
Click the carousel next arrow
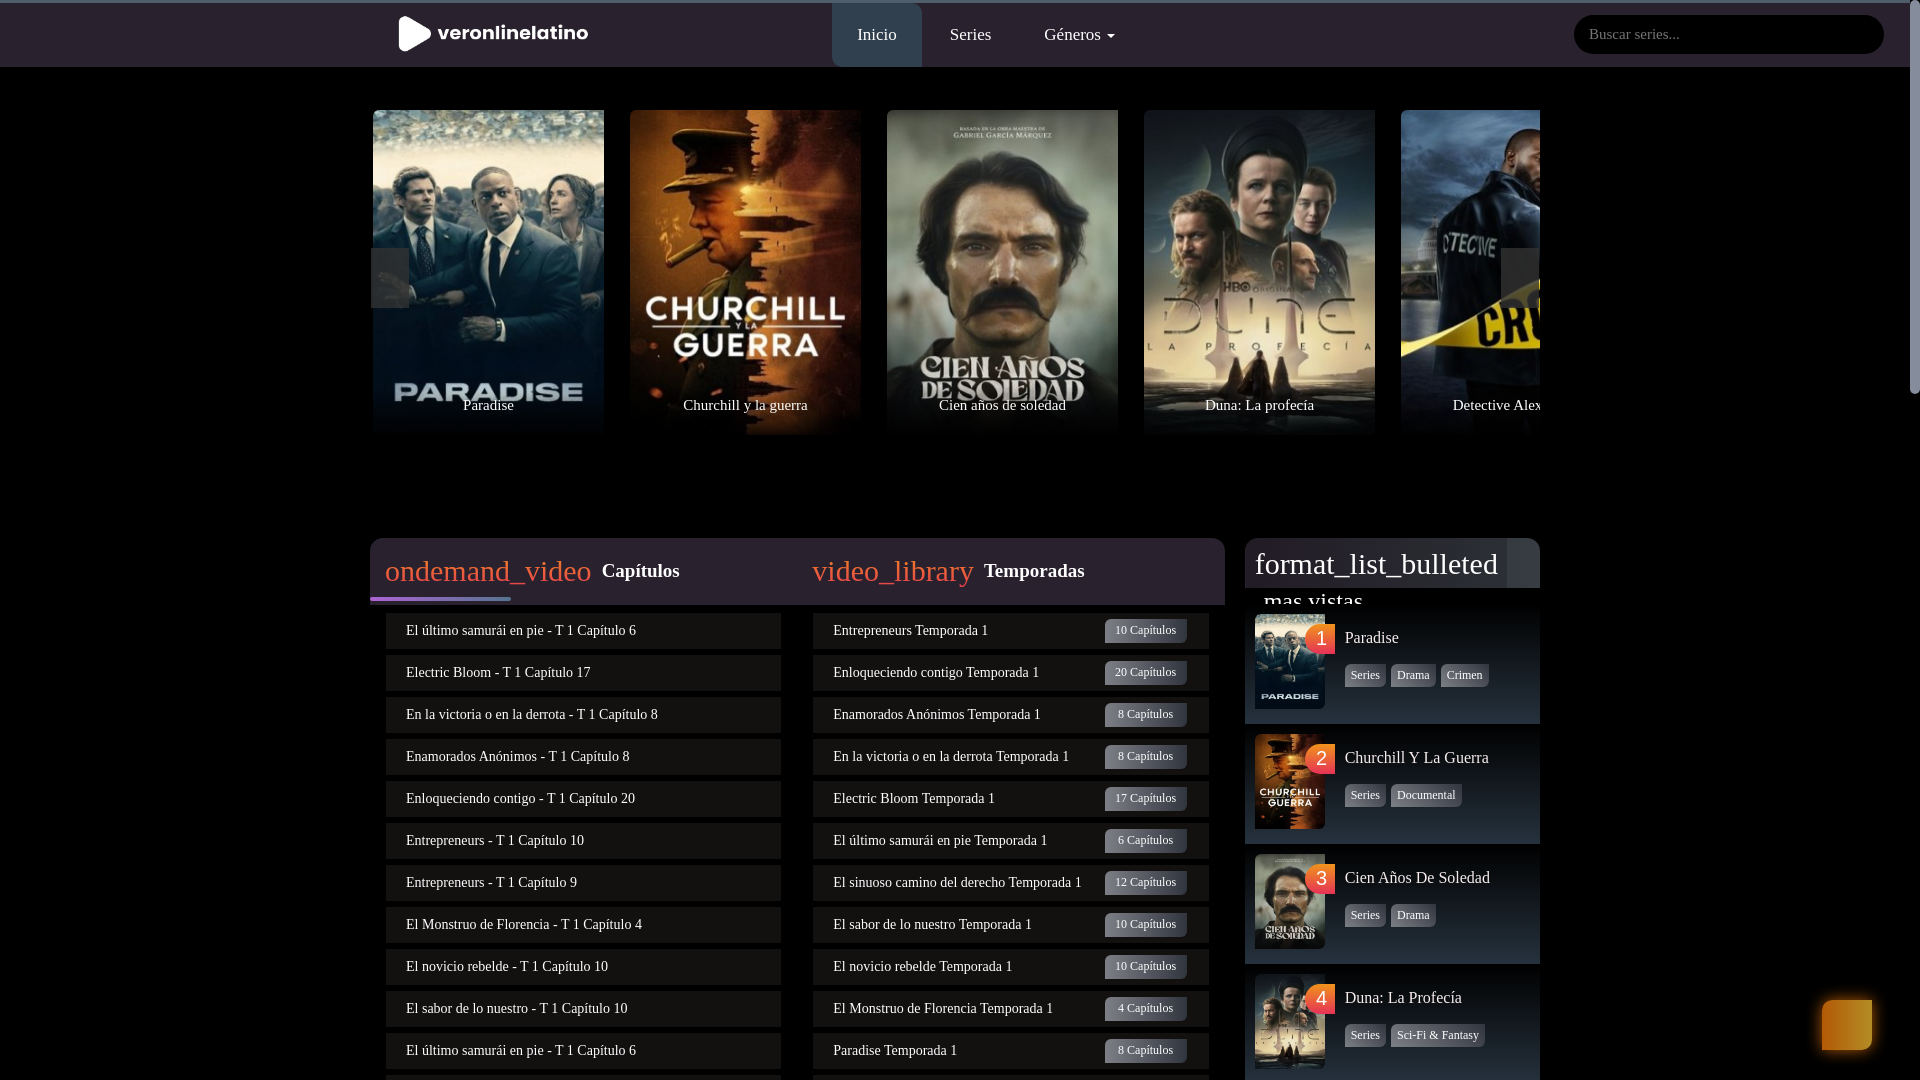tap(1520, 278)
